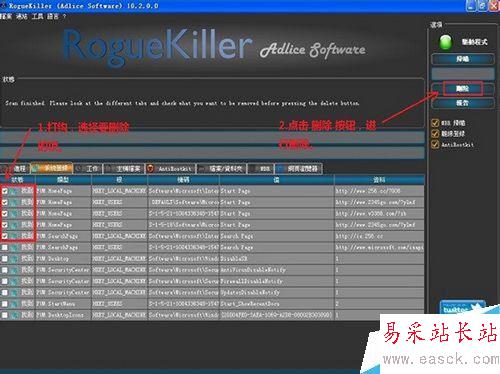Screen dimensions: 500x374
Task: Select the http://www.256.cc/7000 data cell
Action: (379, 191)
